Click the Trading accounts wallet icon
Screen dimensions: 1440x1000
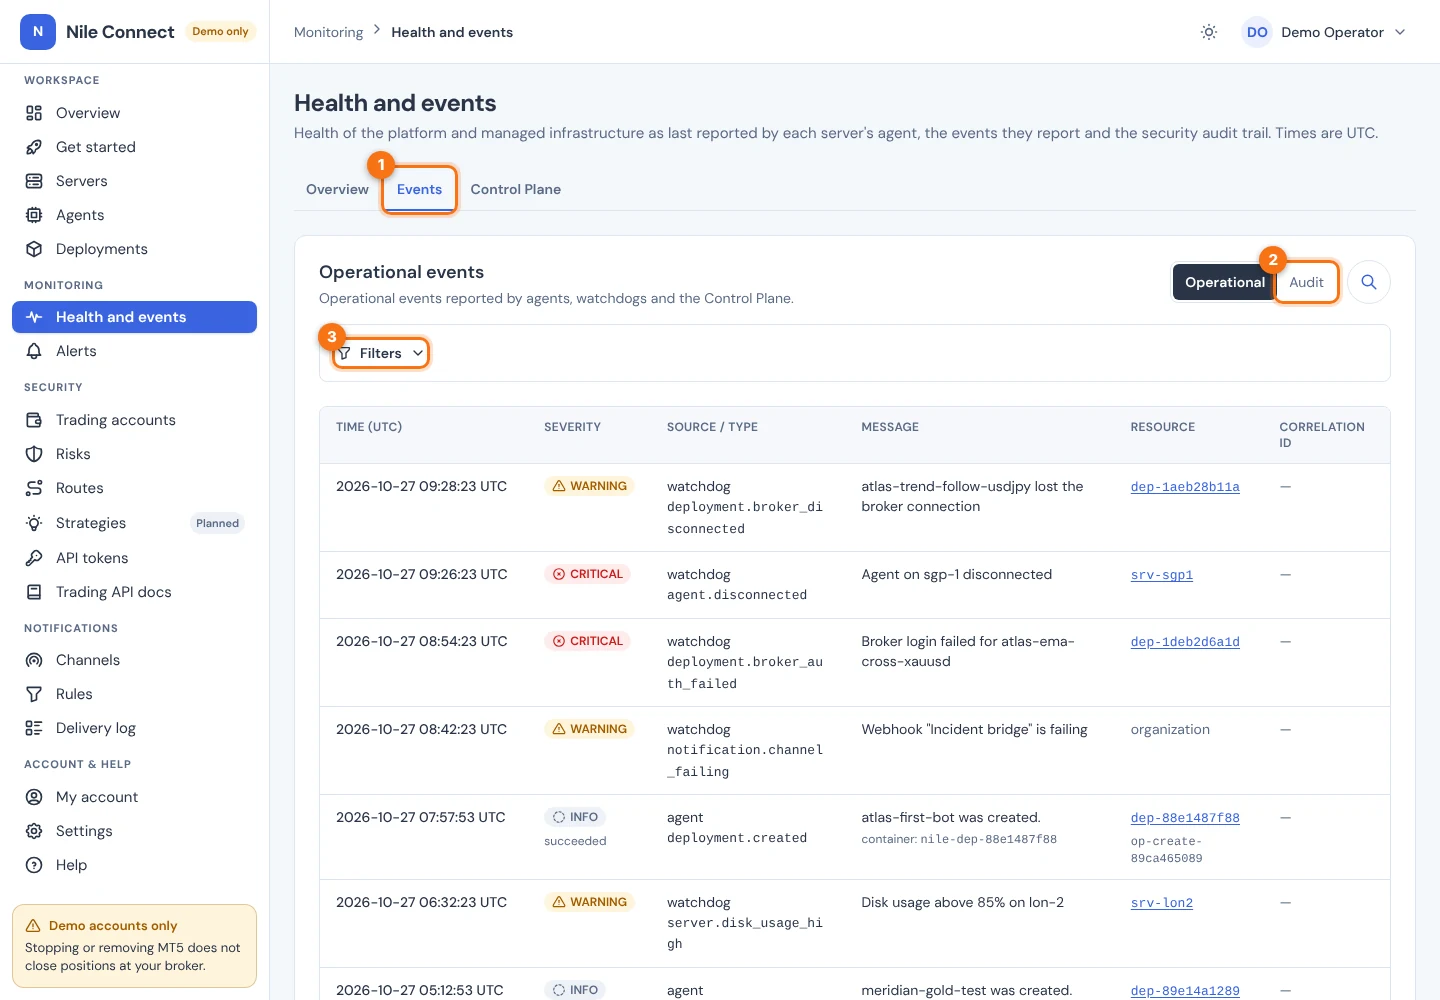pyautogui.click(x=34, y=420)
